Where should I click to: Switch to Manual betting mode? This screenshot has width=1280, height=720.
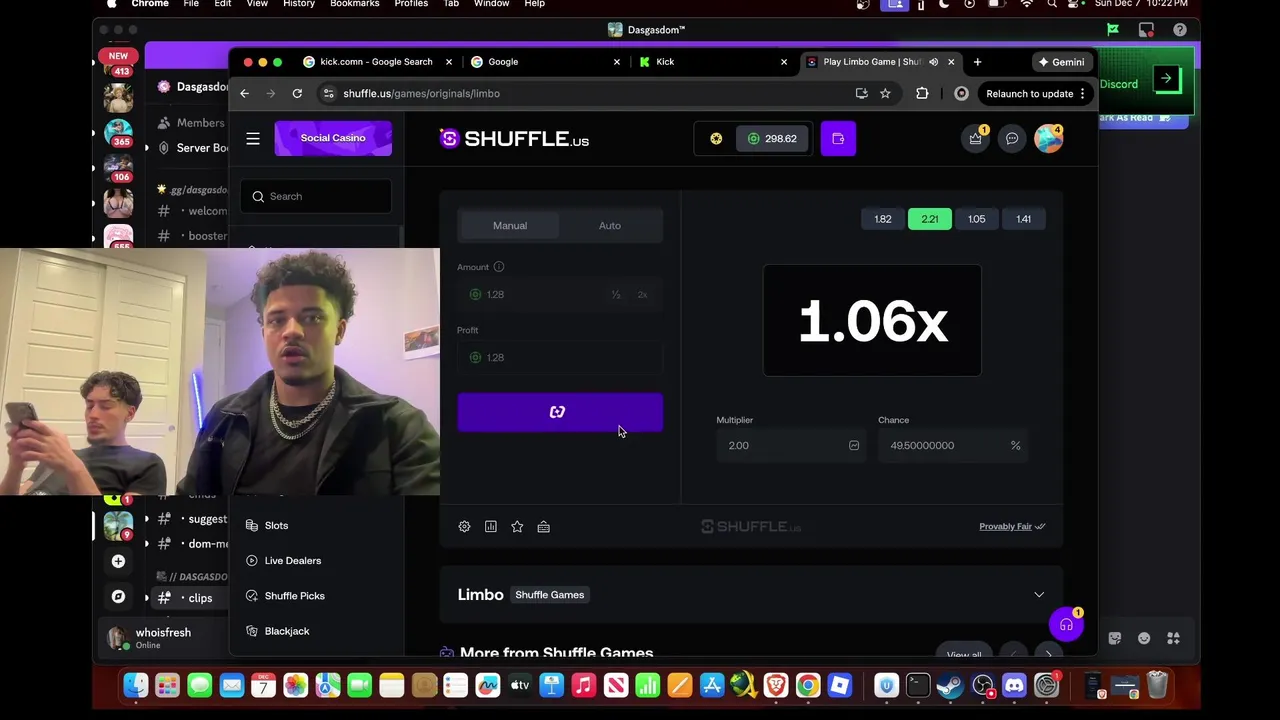pos(510,225)
